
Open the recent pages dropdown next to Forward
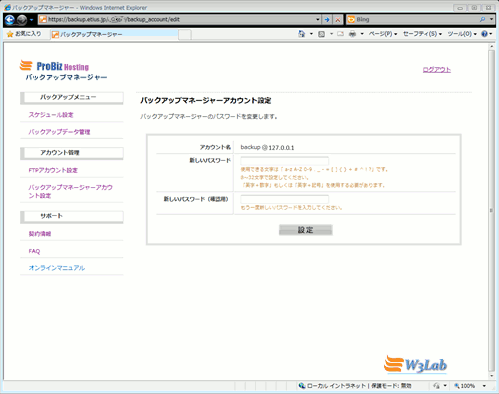pos(31,20)
